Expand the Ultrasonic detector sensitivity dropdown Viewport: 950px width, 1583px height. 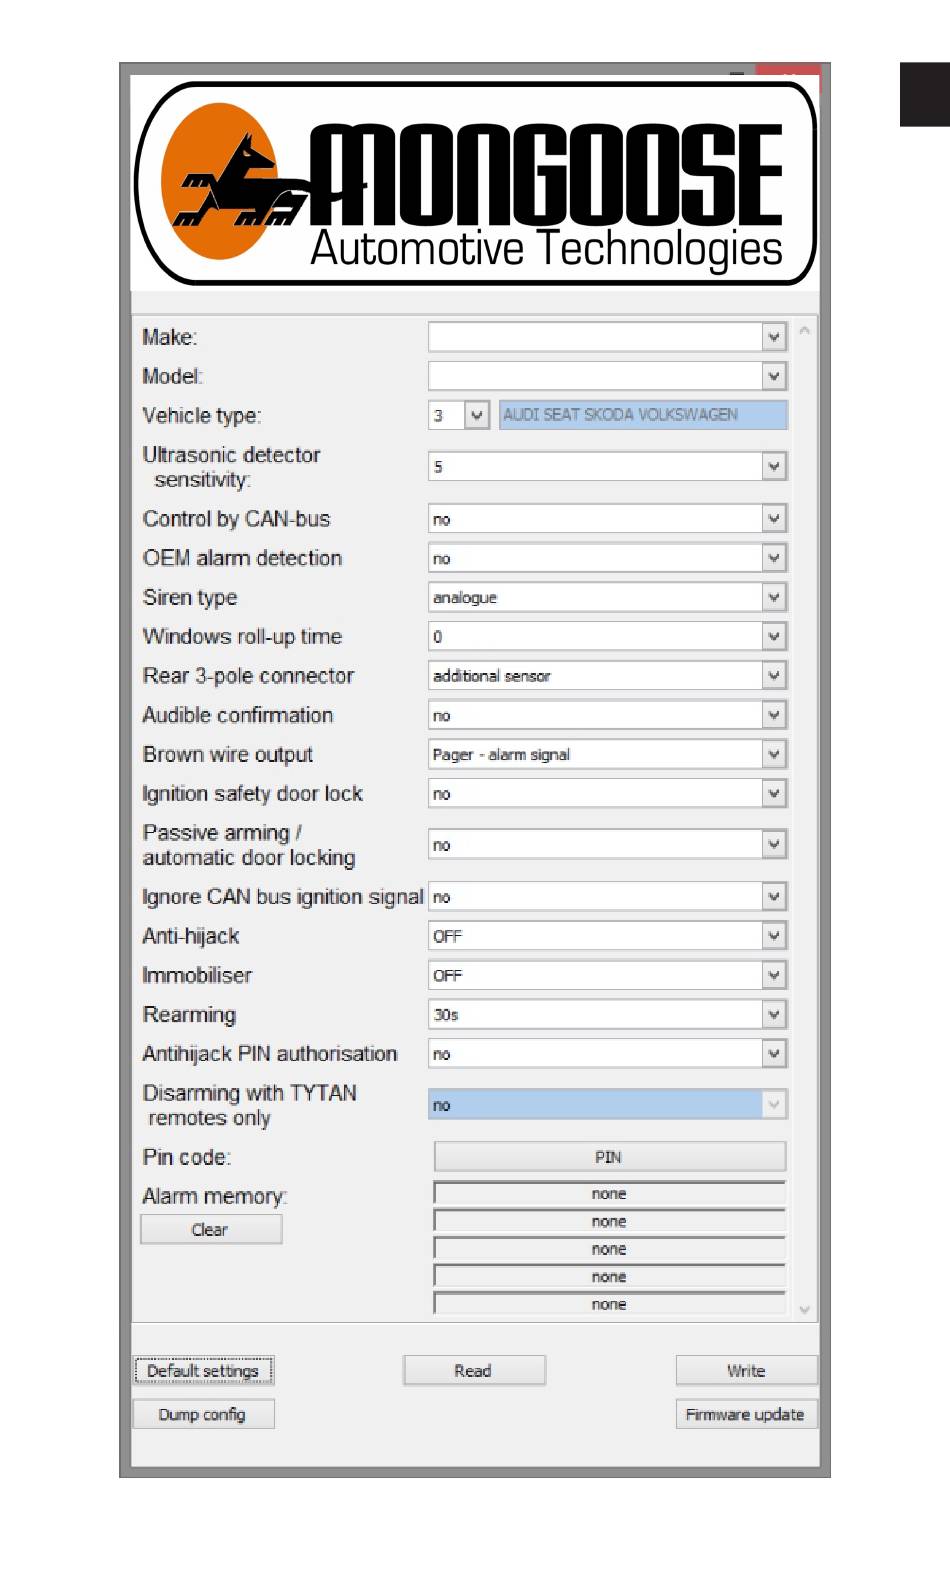pos(607,466)
